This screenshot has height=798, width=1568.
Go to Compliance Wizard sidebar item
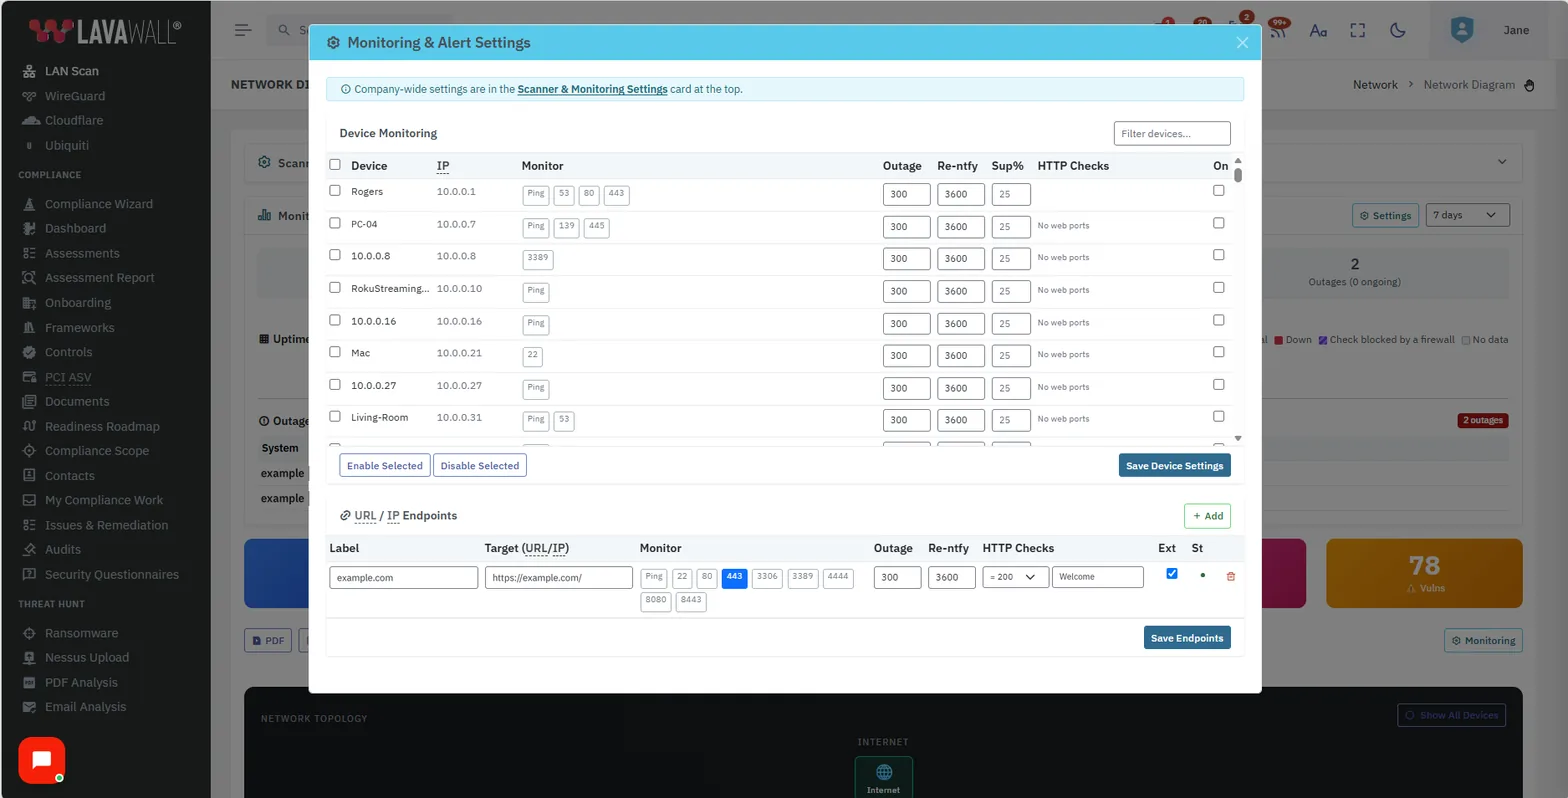98,204
